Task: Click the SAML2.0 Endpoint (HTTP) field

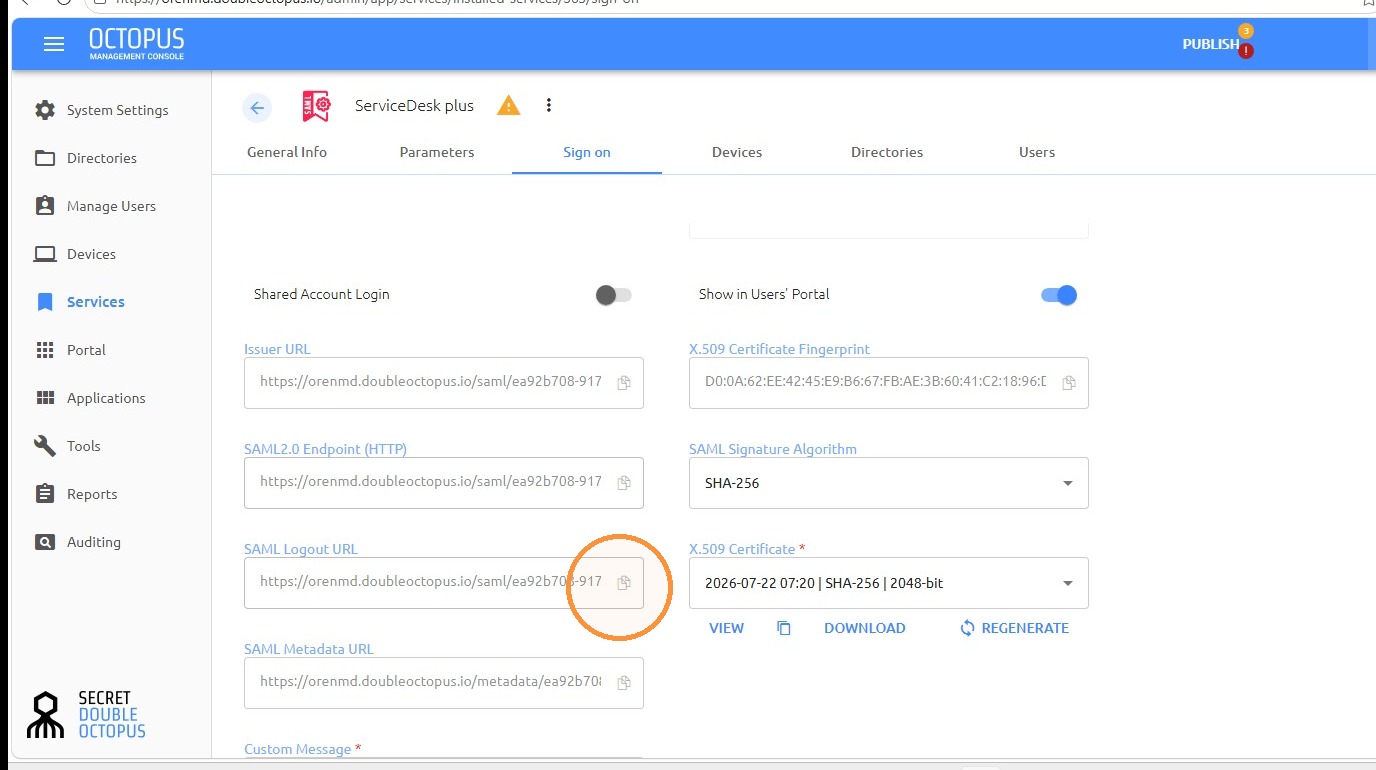Action: (443, 483)
